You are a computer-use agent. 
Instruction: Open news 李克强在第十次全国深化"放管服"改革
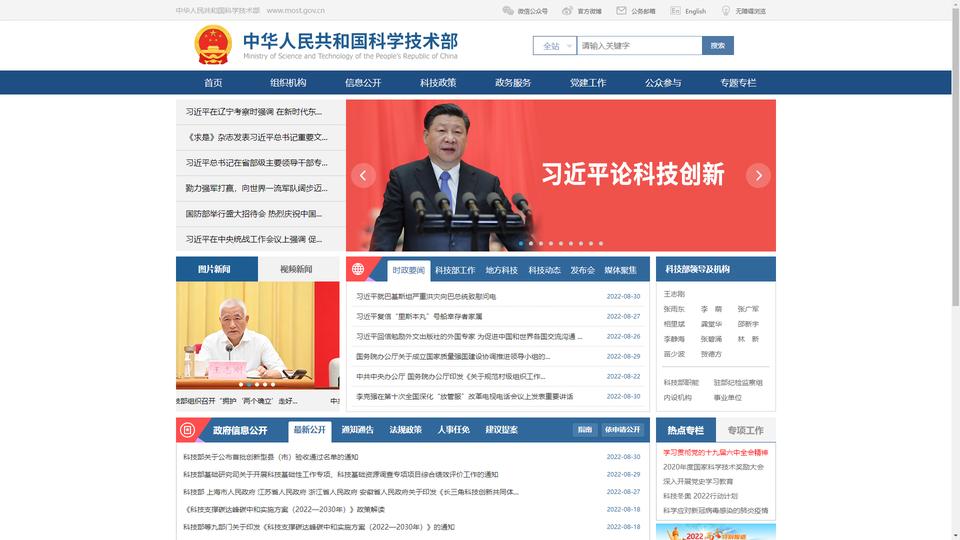pos(465,397)
